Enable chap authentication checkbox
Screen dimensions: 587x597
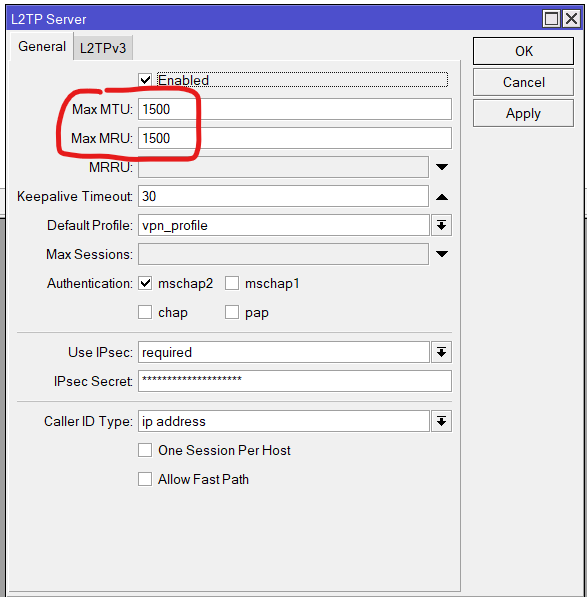click(145, 312)
